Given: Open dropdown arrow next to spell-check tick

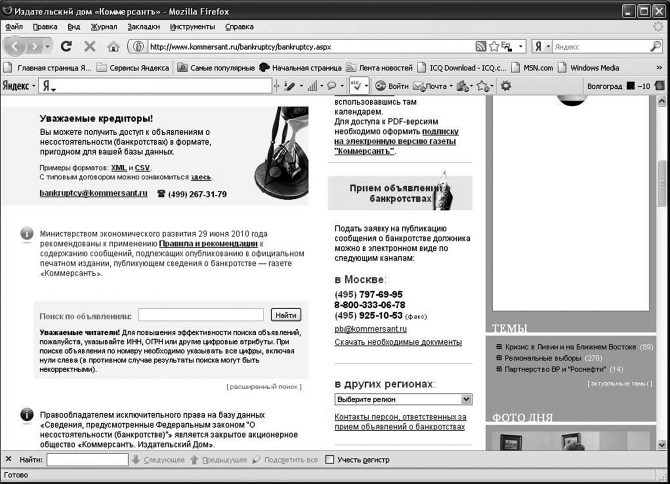Looking at the screenshot, I should 366,86.
